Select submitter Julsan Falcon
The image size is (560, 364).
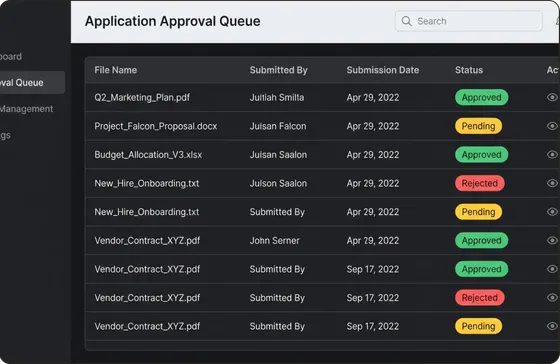pyautogui.click(x=278, y=126)
